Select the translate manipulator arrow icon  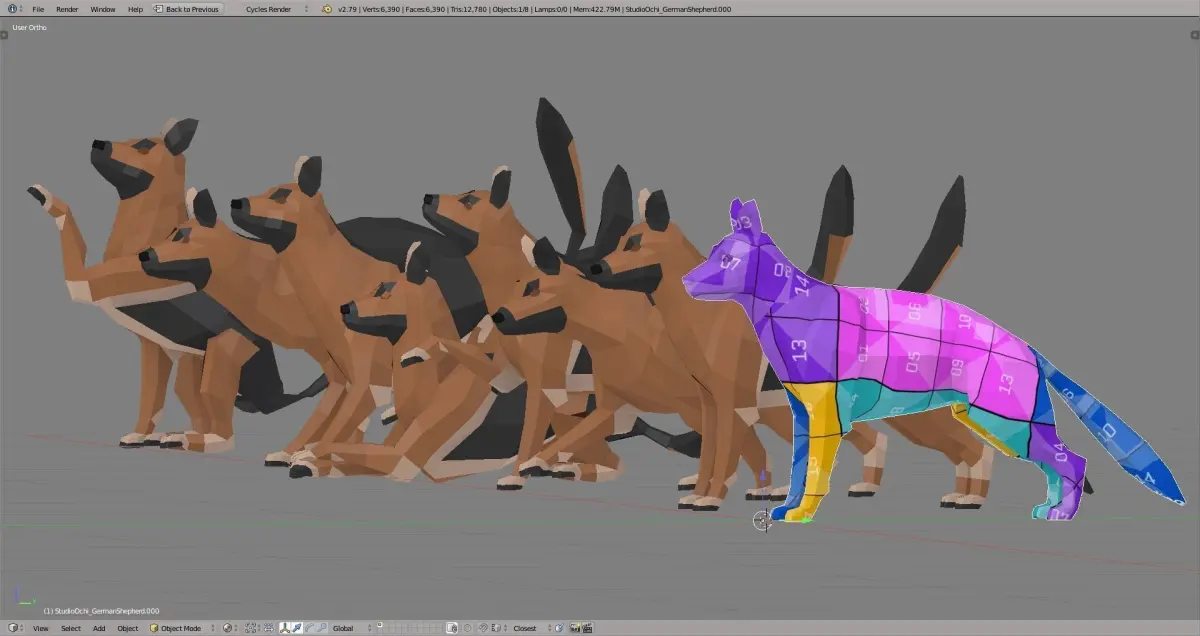tap(297, 628)
